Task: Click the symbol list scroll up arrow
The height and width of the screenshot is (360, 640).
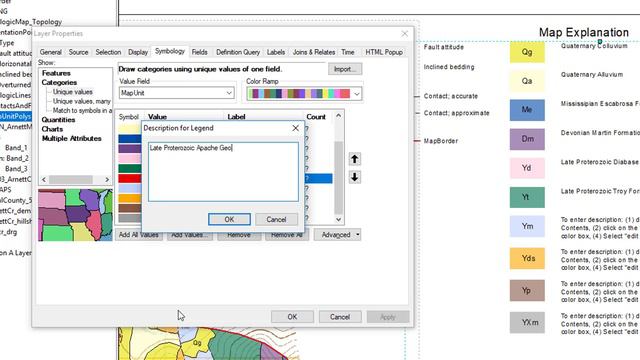Action: pos(338,116)
